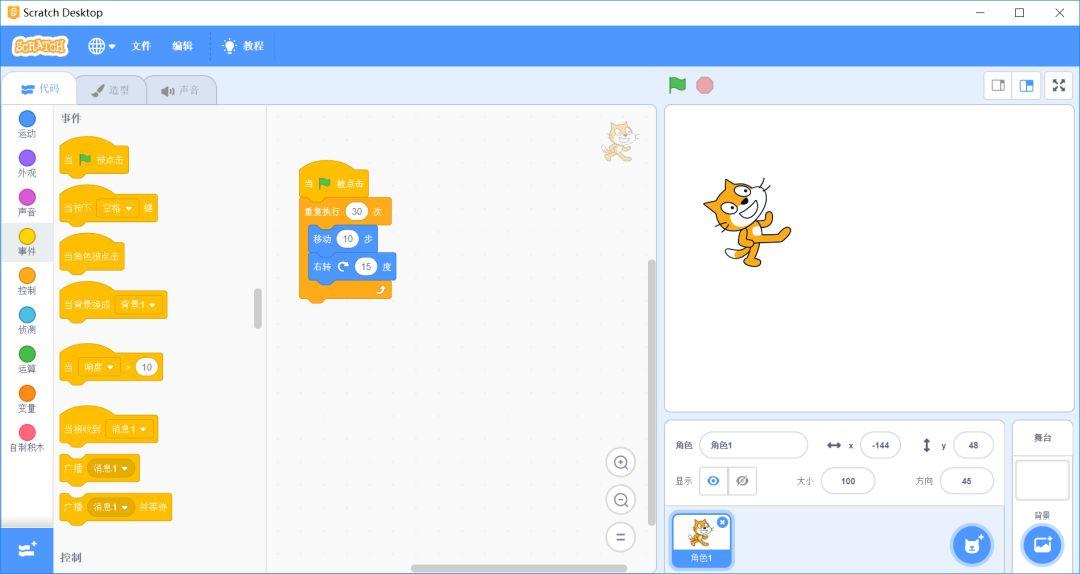1080x574 pixels.
Task: Select the stage backdrop thumbnail
Action: [1042, 480]
